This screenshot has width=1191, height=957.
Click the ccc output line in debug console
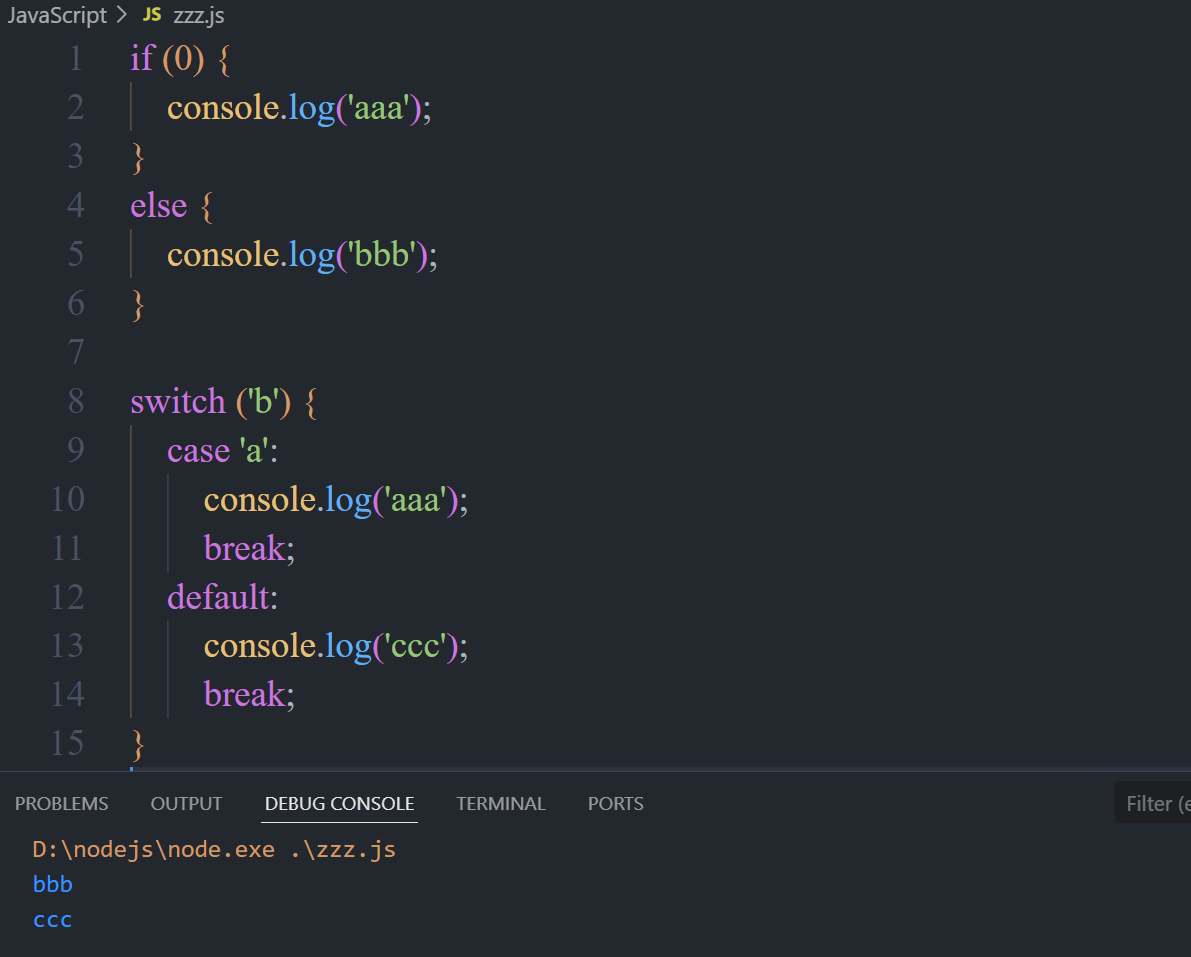point(52,919)
